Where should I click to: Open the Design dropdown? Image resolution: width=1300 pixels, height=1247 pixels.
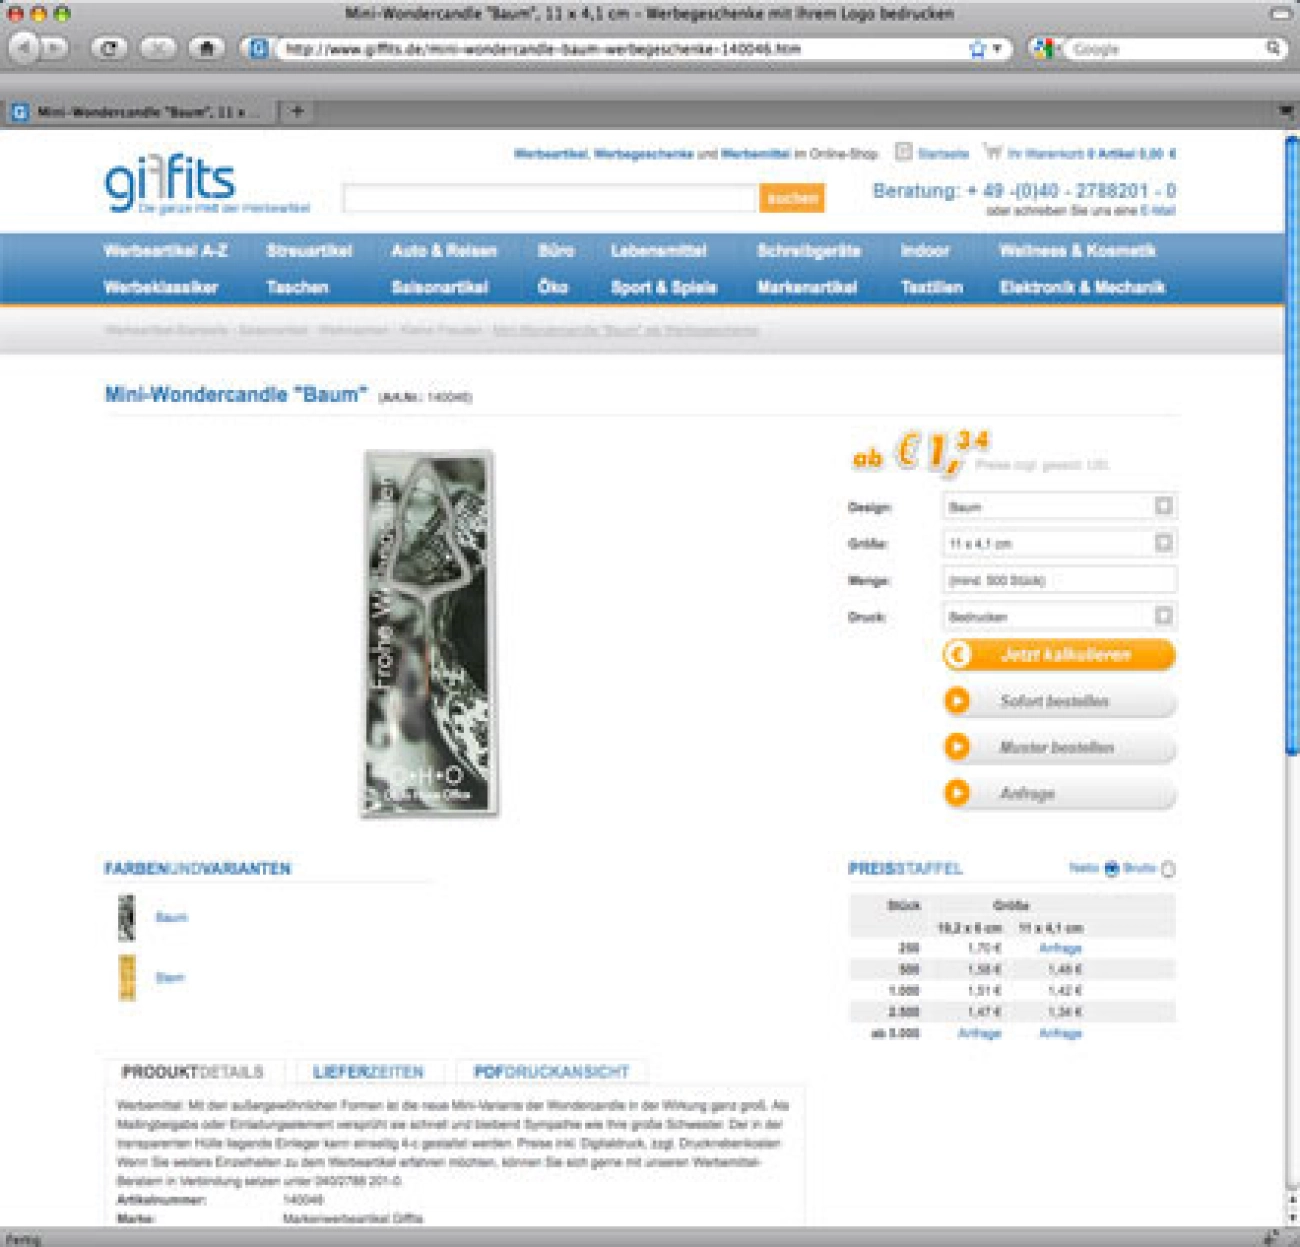1163,506
